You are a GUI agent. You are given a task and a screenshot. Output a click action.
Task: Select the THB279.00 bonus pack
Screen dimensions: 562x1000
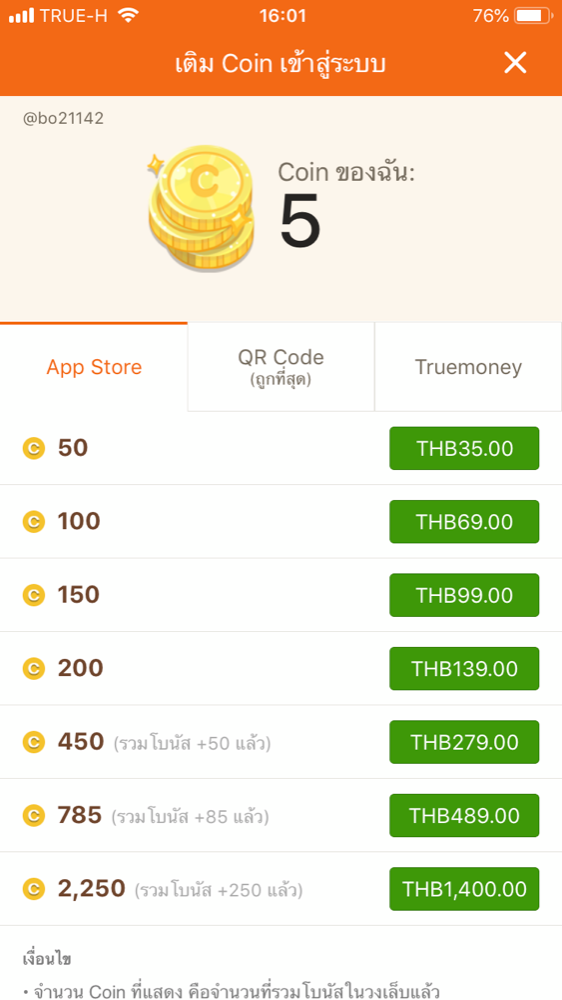tap(464, 742)
